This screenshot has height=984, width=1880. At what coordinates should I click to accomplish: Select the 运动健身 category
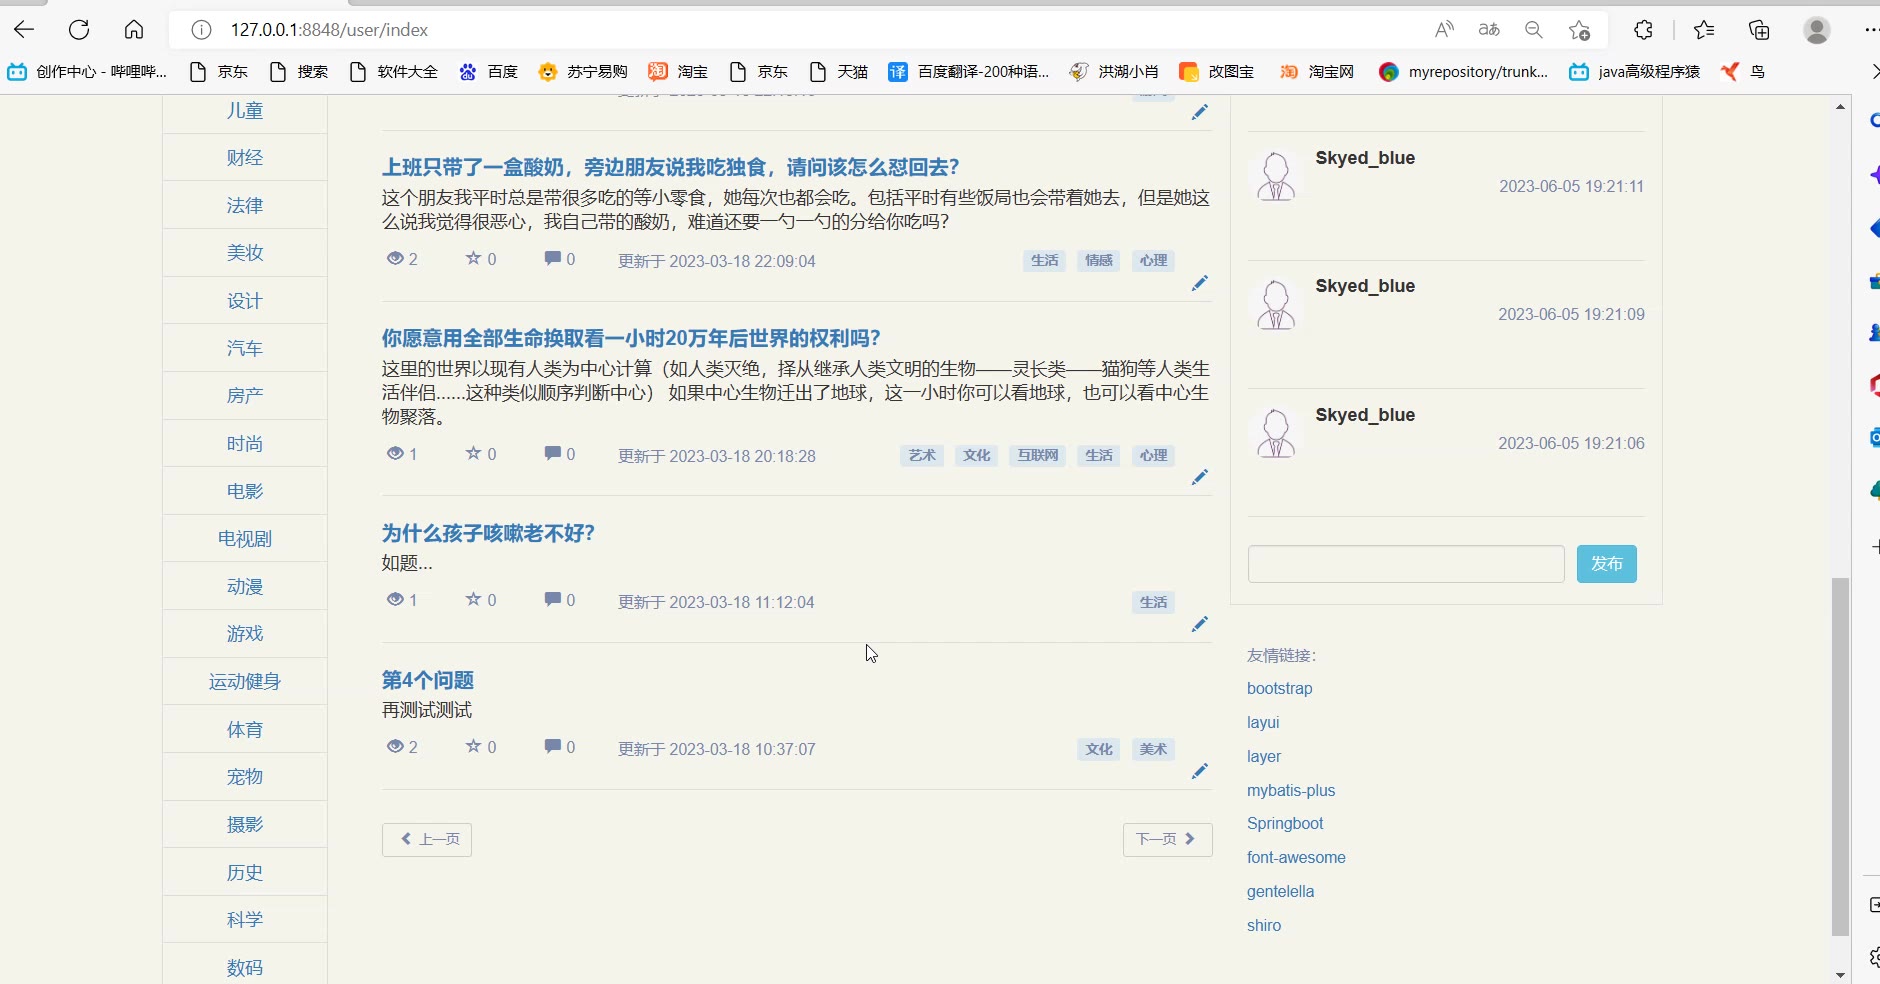(245, 681)
